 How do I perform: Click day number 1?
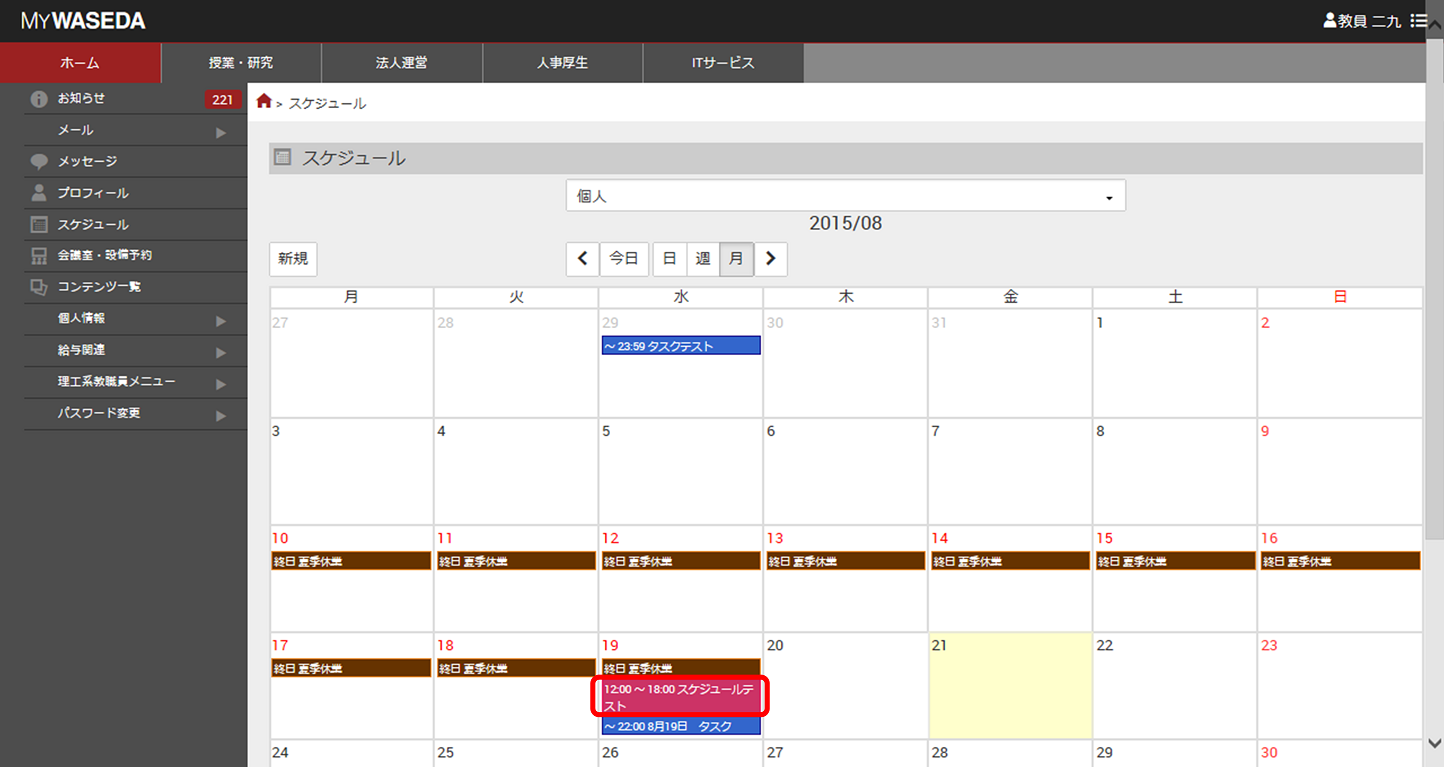(1101, 324)
